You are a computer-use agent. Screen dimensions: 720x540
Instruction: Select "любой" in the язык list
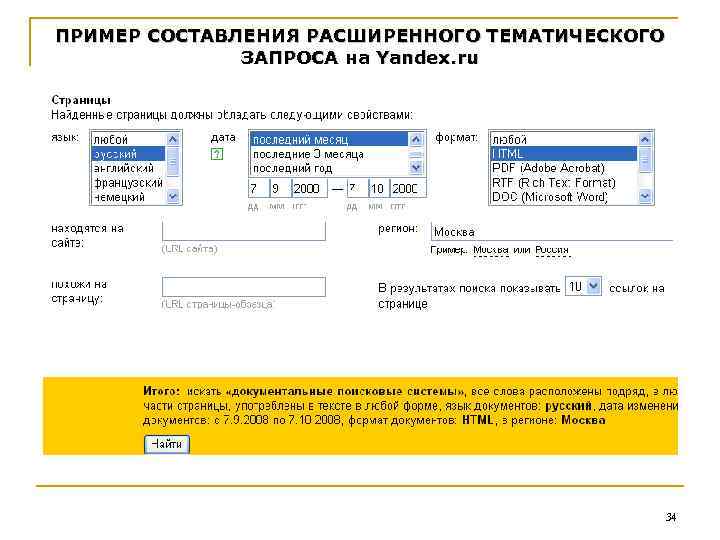click(128, 140)
